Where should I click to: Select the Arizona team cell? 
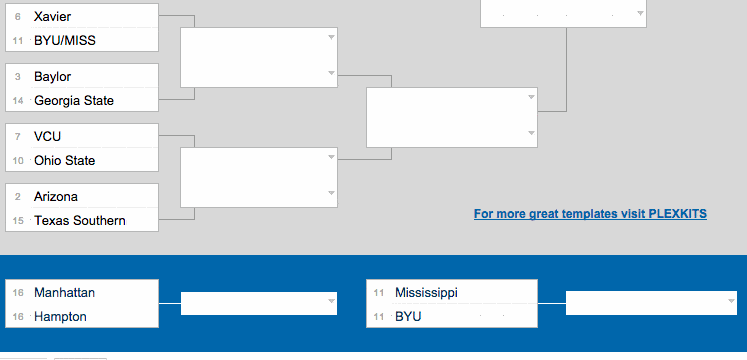pos(82,196)
